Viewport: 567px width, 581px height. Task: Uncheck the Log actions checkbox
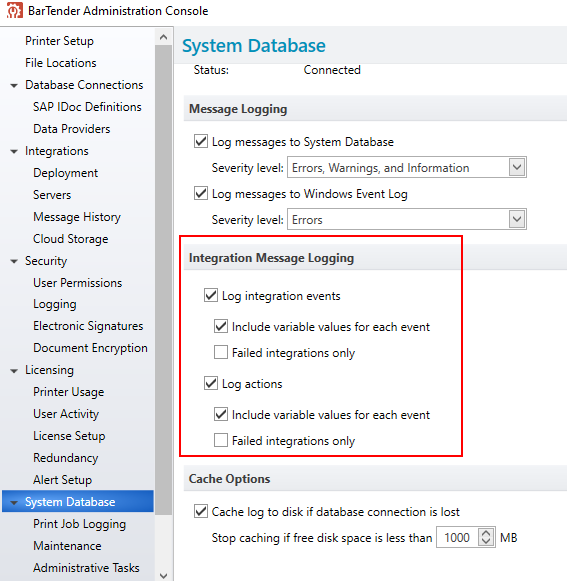click(211, 383)
